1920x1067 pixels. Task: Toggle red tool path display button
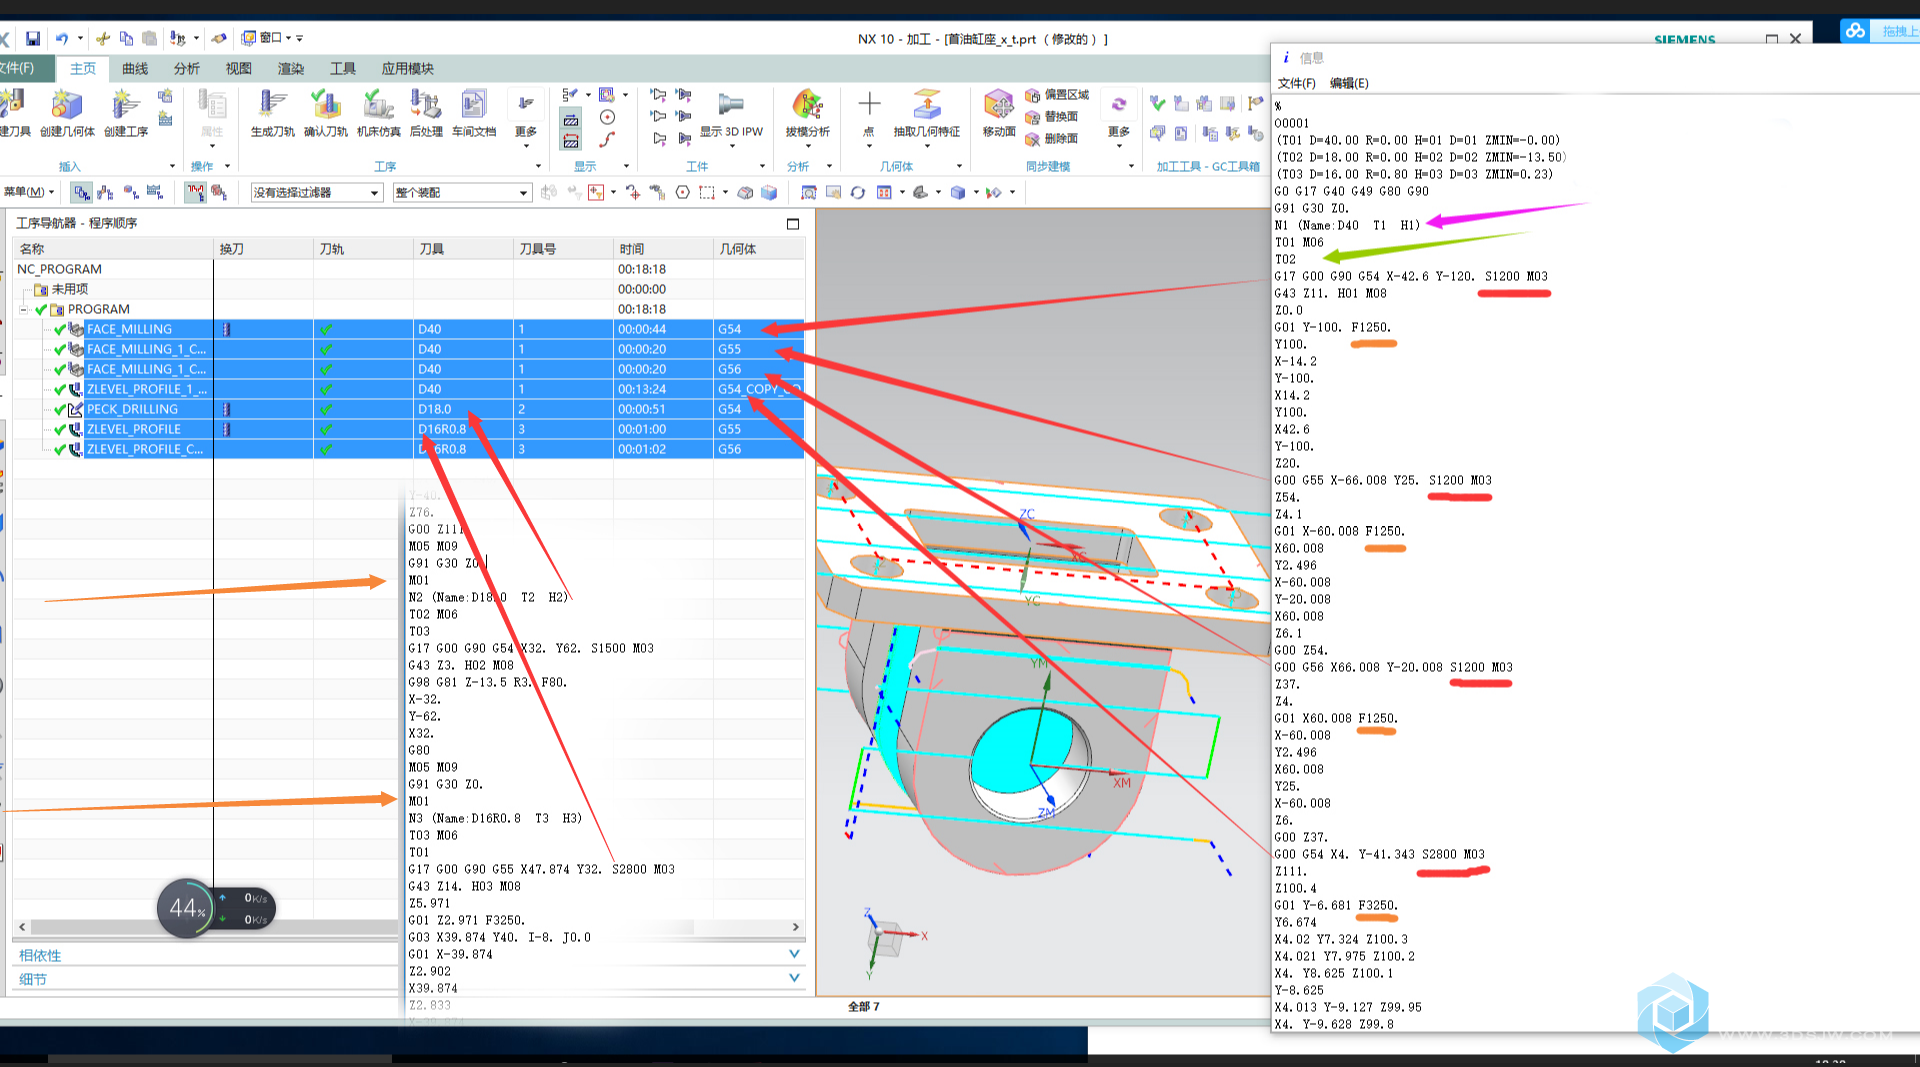click(x=195, y=192)
